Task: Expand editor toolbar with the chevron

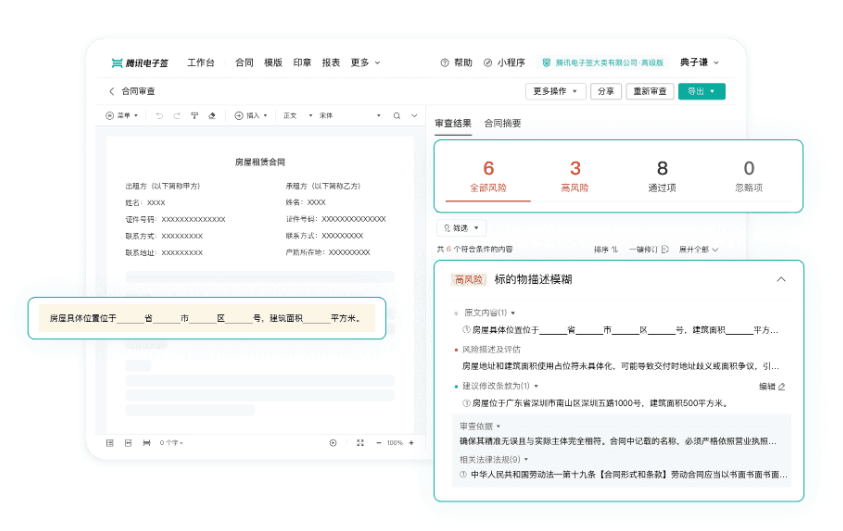Action: tap(414, 116)
